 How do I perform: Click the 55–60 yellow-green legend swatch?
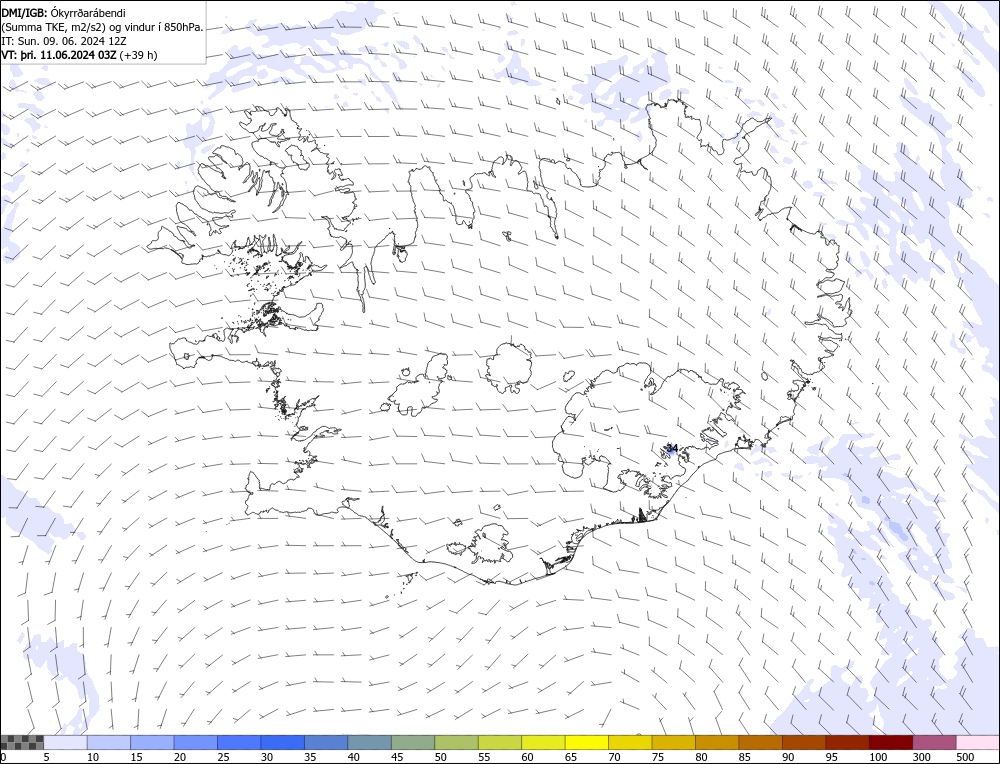(x=499, y=742)
